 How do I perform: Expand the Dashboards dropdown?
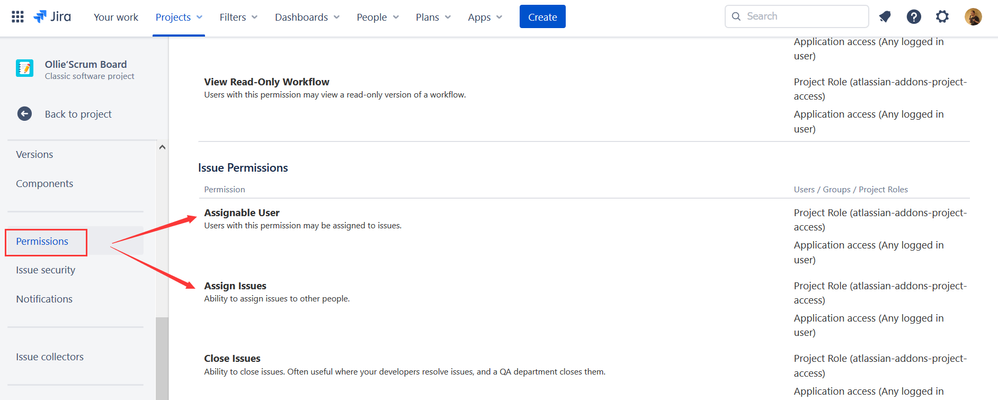(x=307, y=17)
